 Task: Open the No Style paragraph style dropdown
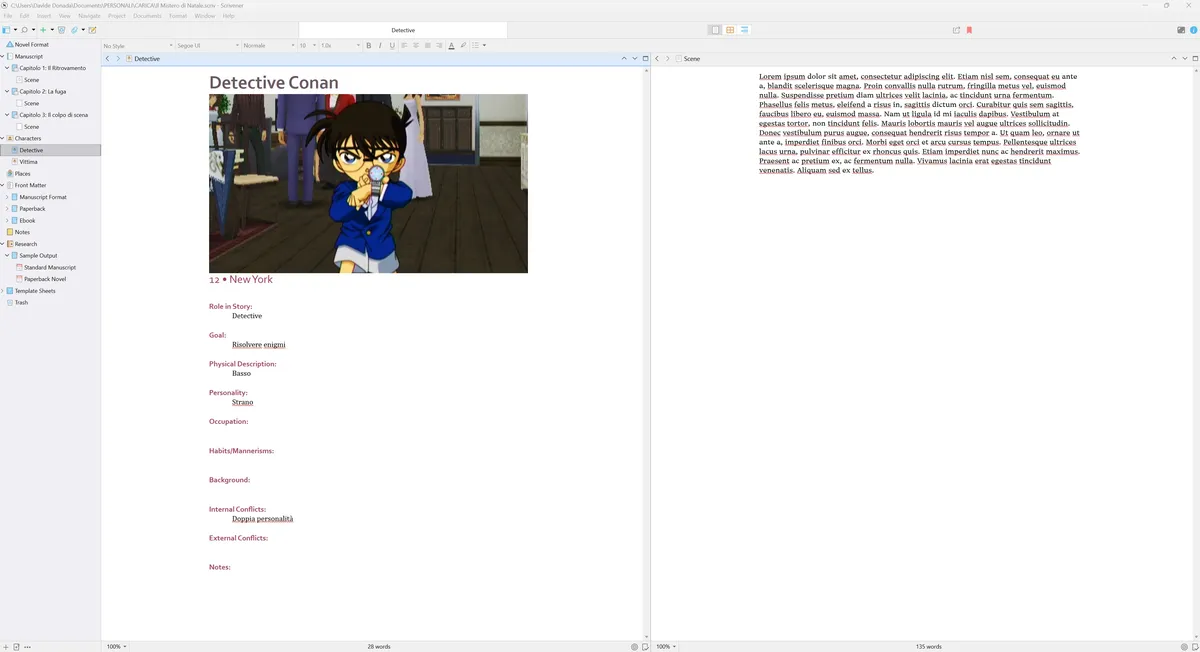pos(137,46)
